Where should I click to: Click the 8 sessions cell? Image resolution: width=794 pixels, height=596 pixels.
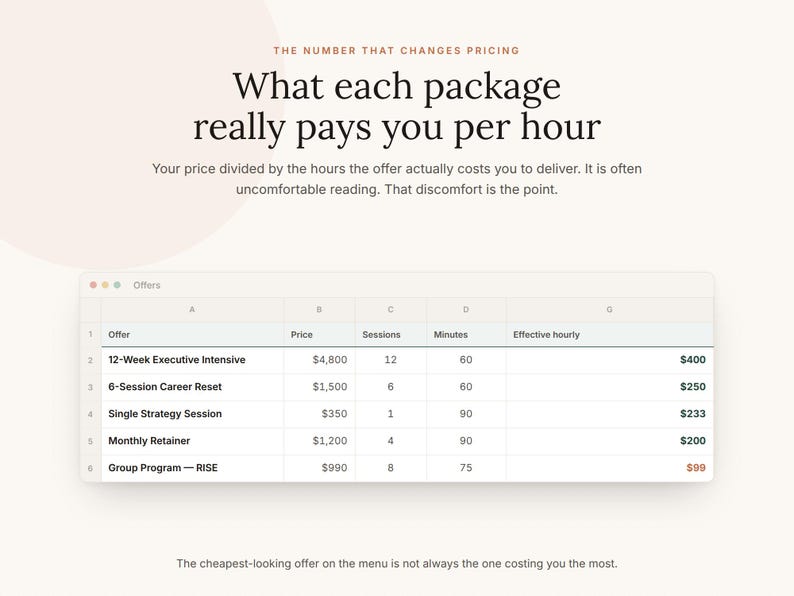pos(391,468)
